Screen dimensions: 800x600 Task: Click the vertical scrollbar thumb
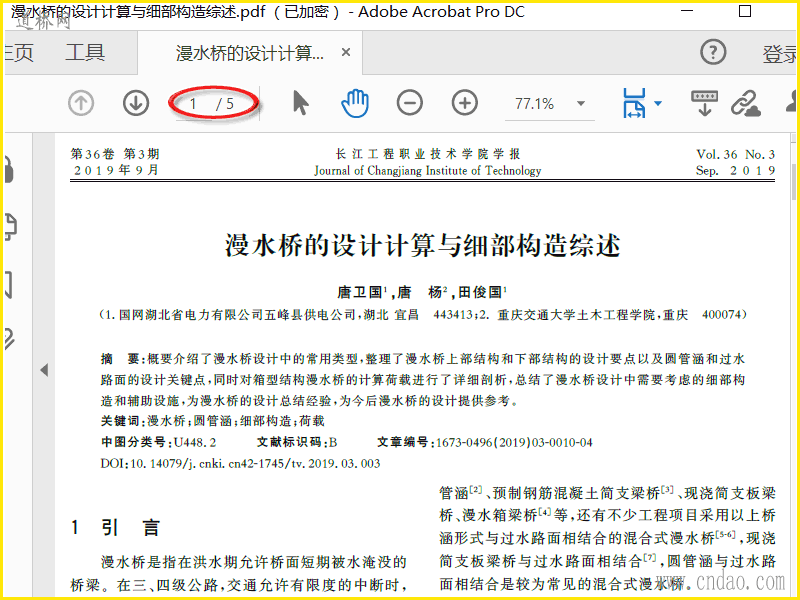794,181
